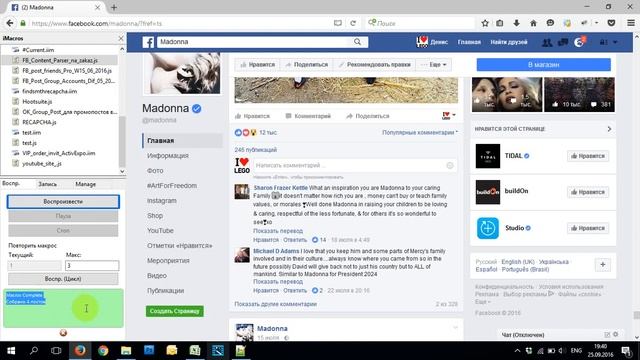This screenshot has width=640, height=360.
Task: Open Windows Start menu
Action: [x=11, y=351]
